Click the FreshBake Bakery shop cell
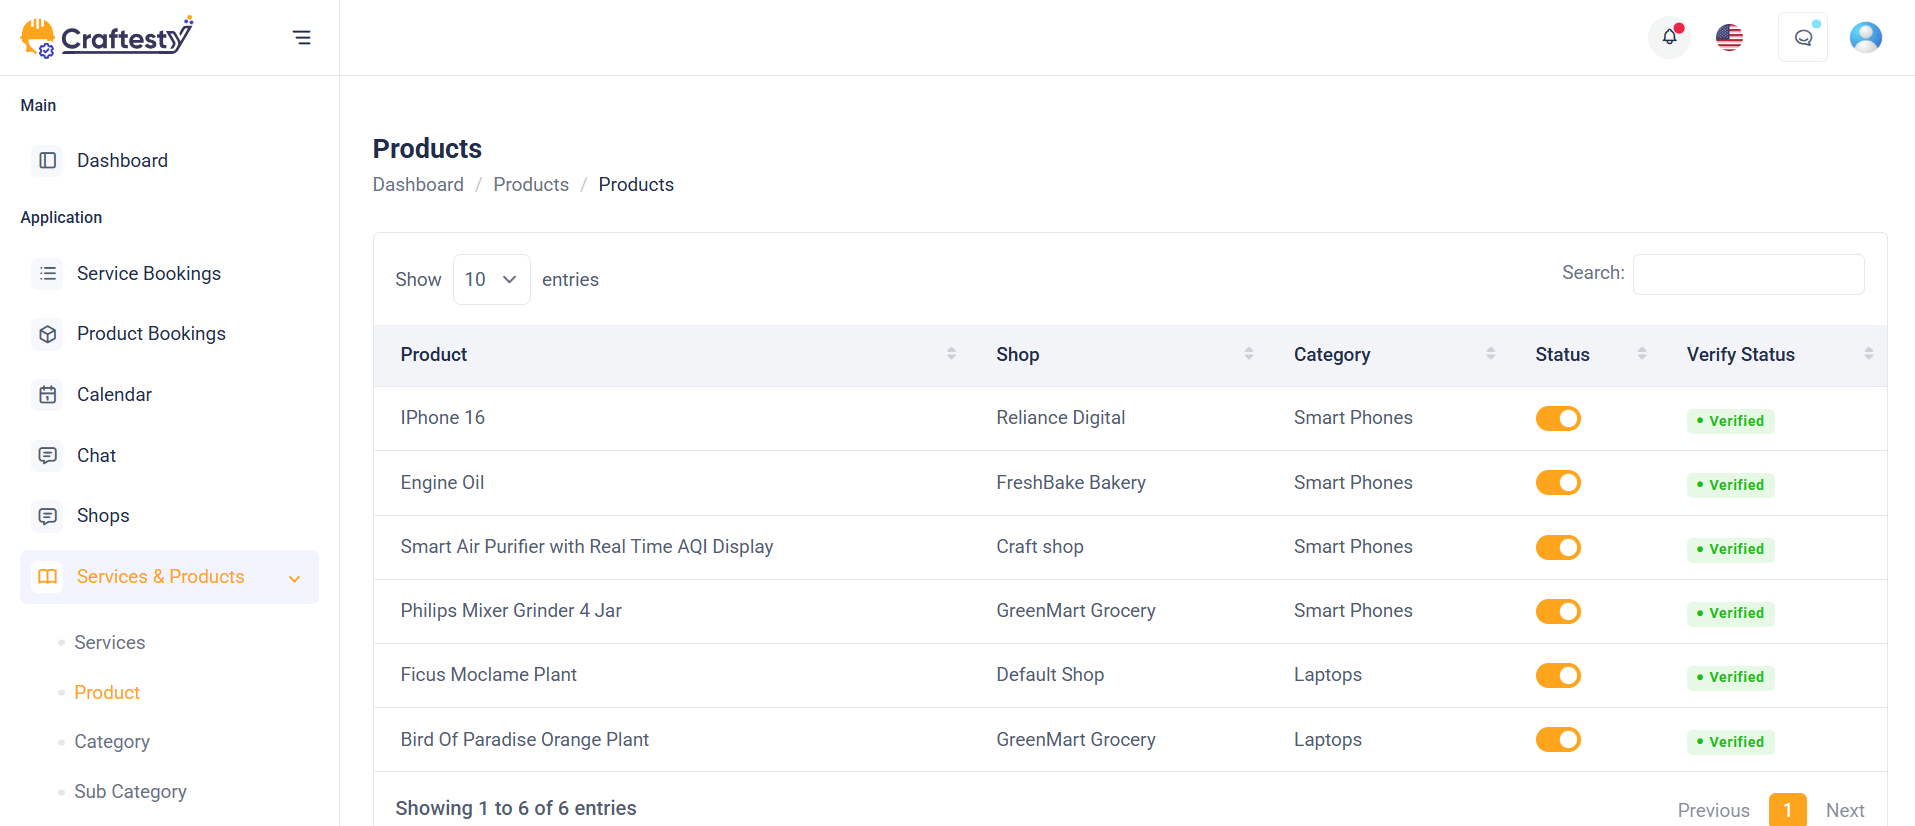Viewport: 1915px width, 826px height. pos(1071,483)
